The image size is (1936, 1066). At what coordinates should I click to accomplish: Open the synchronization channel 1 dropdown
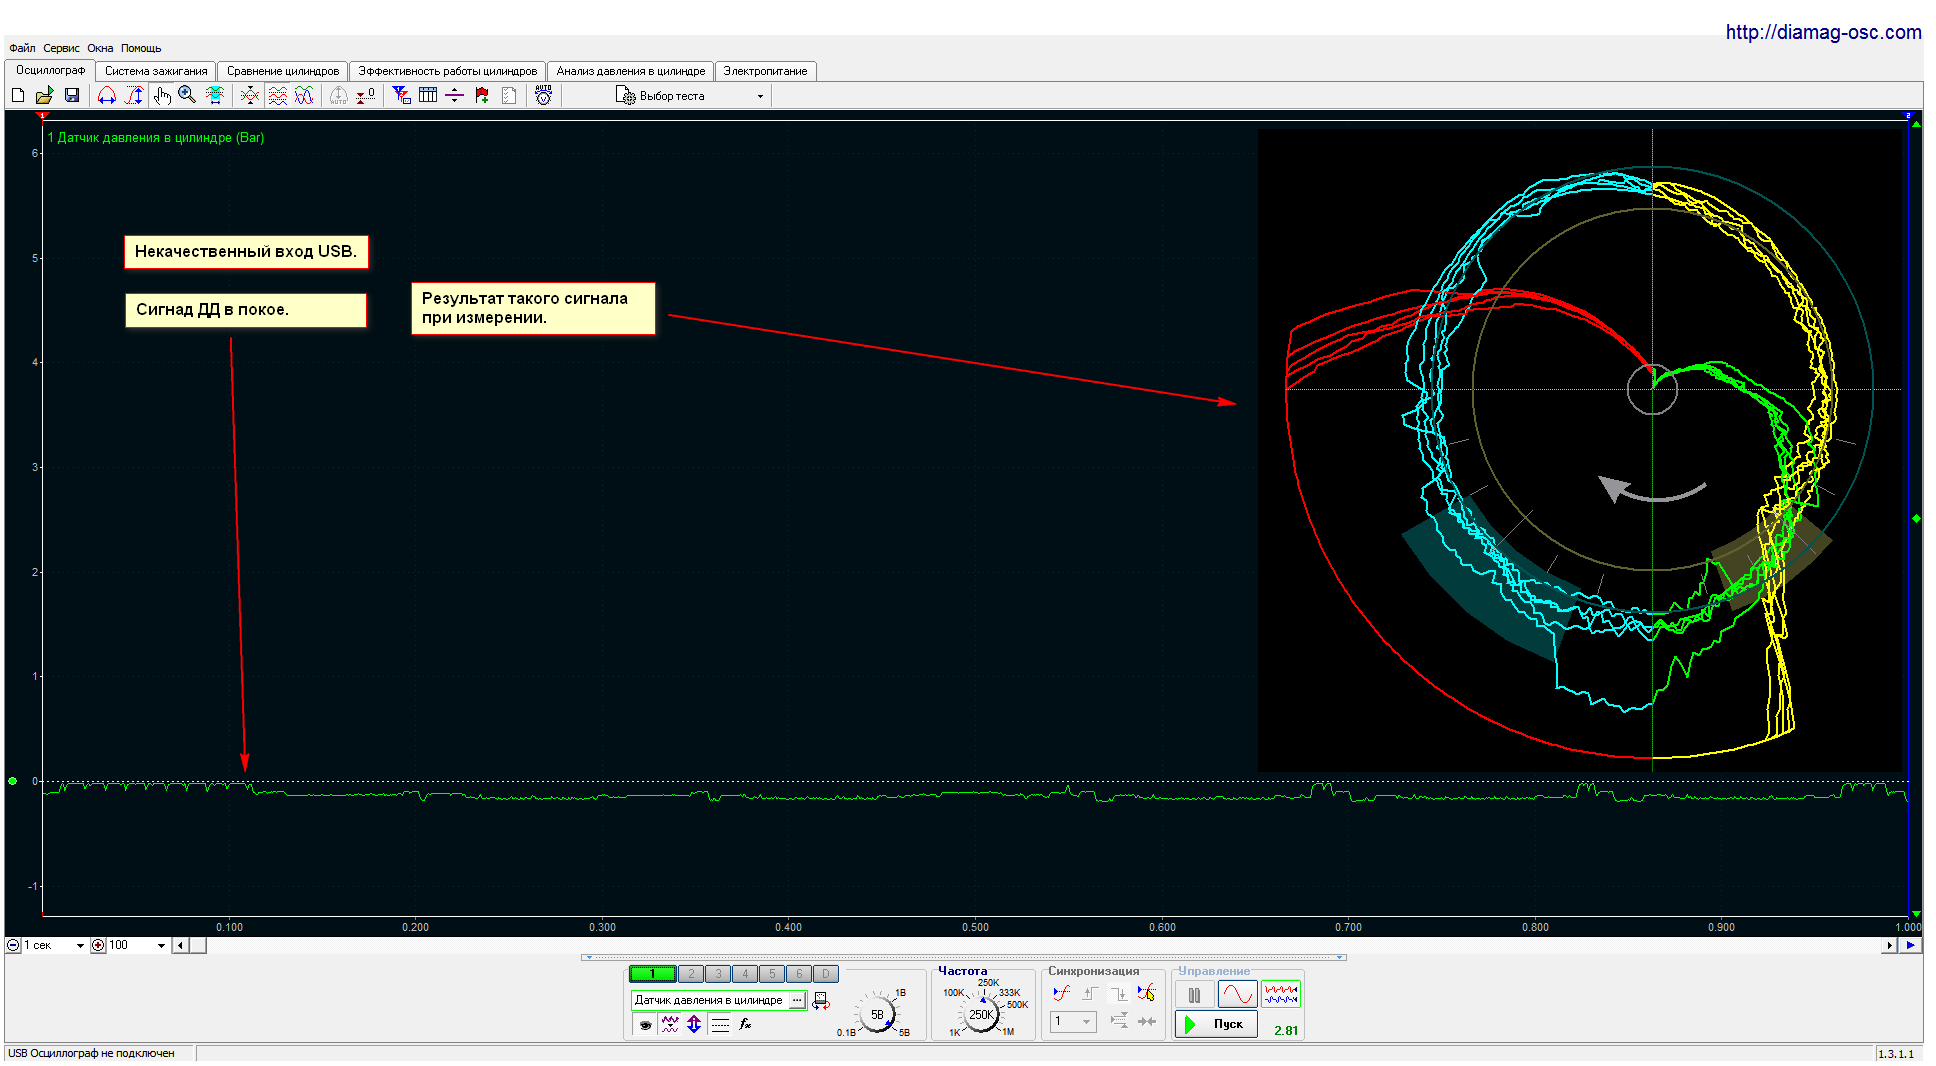(x=1074, y=1021)
